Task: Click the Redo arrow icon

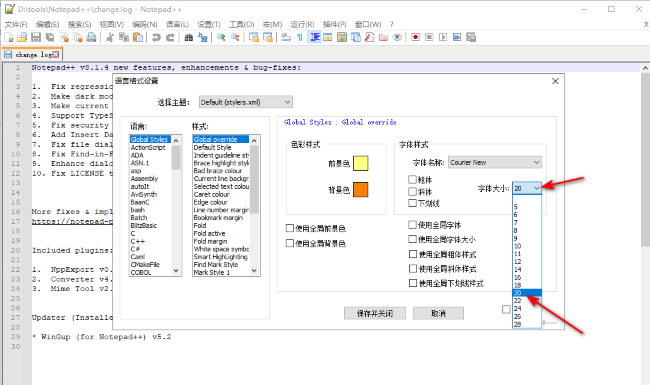Action: (x=170, y=38)
